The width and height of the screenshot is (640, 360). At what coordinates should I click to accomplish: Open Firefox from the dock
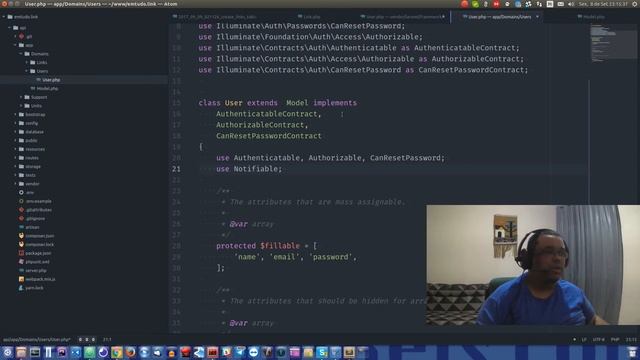point(130,352)
